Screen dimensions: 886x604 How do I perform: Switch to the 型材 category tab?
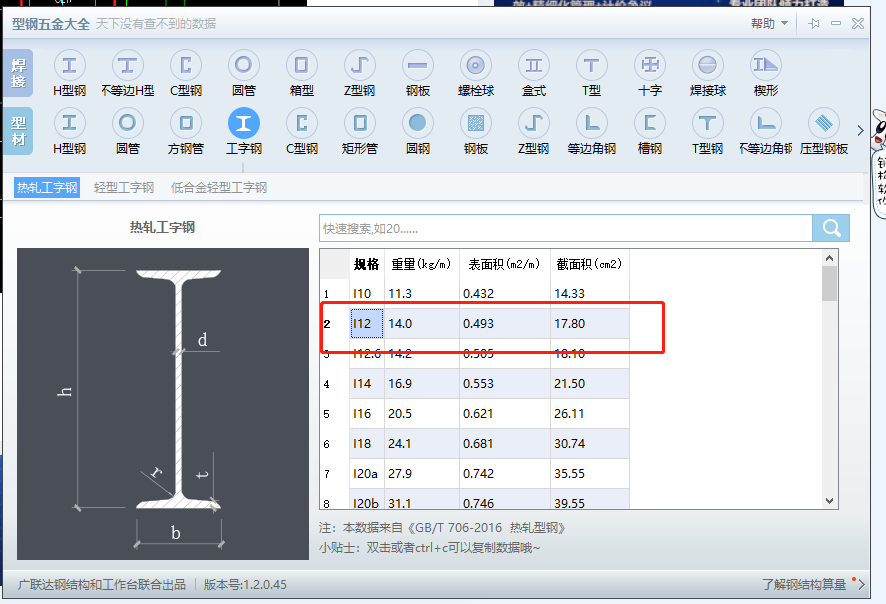18,131
